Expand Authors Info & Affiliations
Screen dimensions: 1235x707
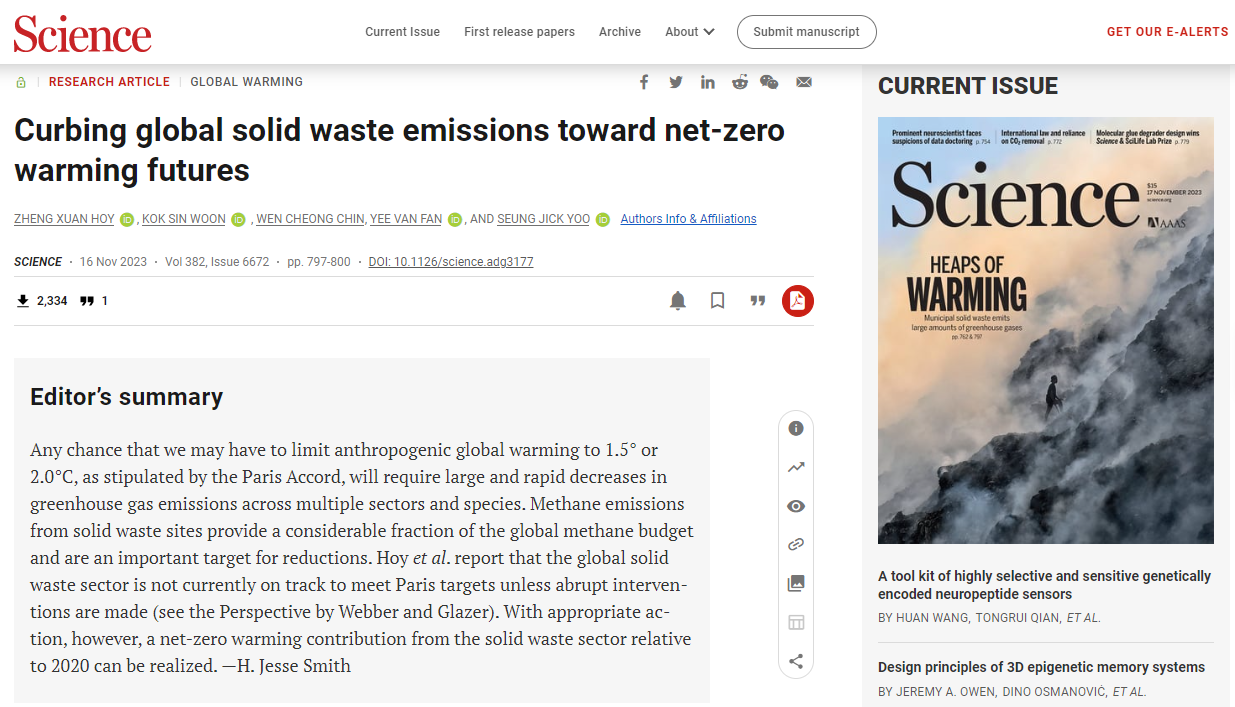(x=688, y=219)
